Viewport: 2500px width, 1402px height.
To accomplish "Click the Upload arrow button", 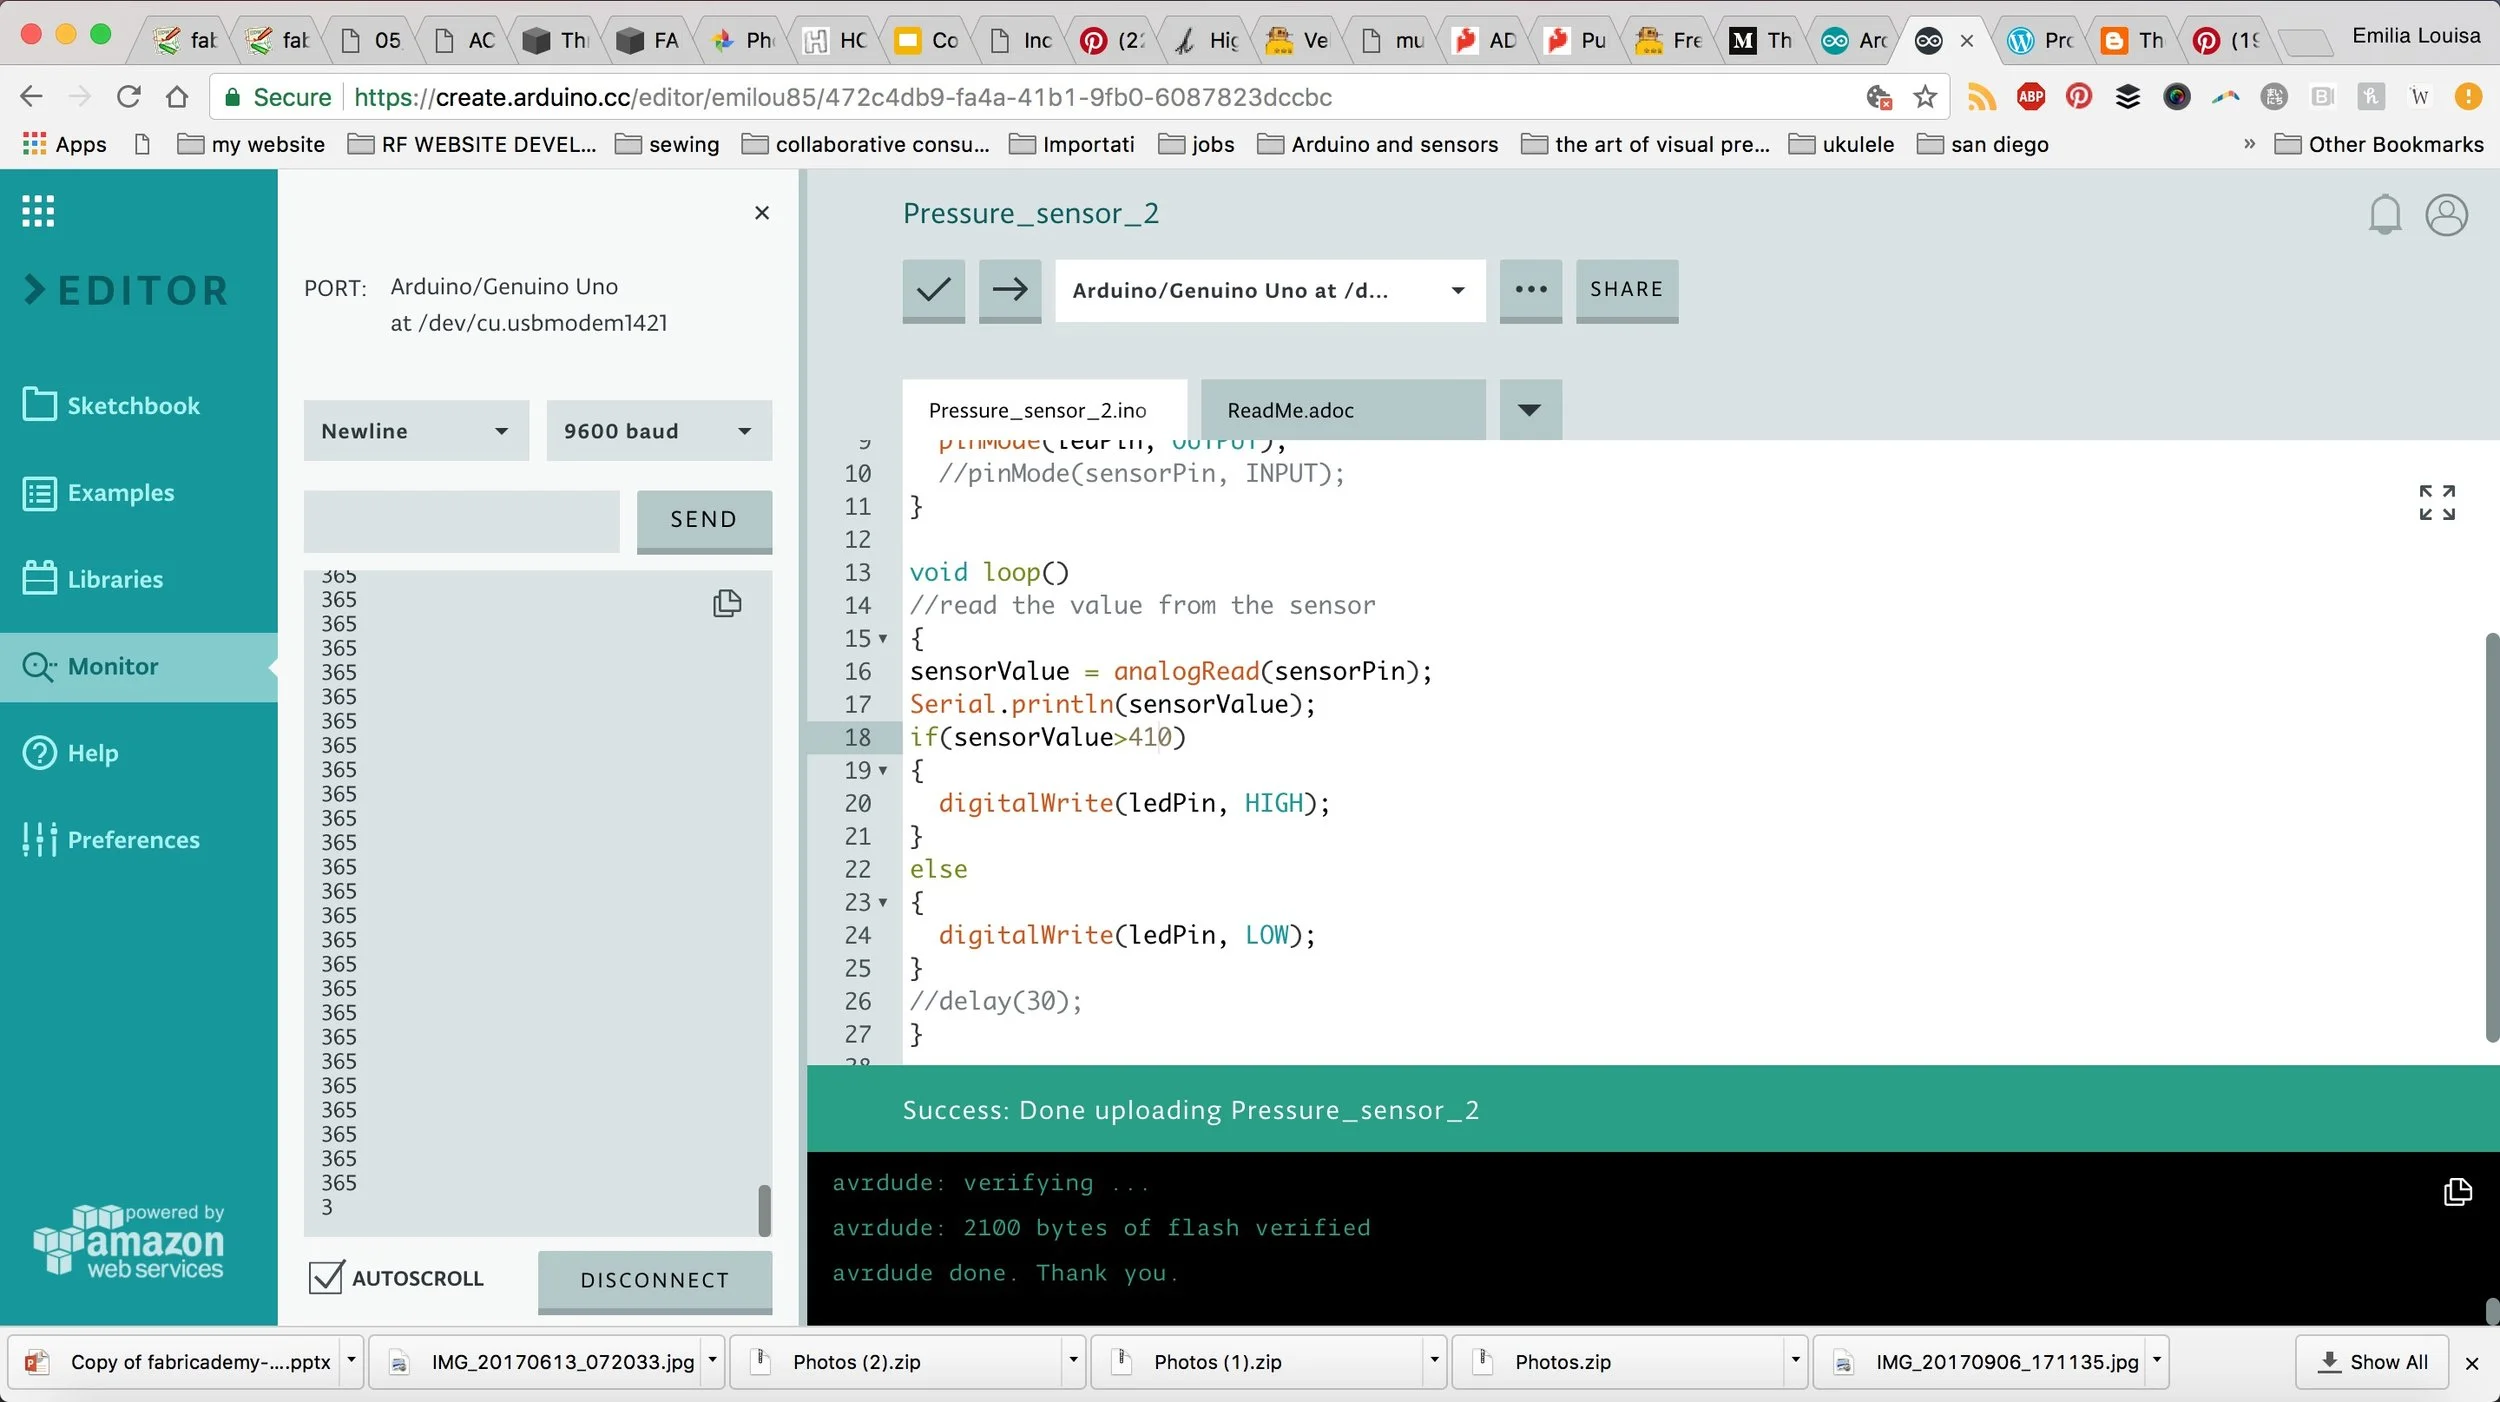I will 1010,290.
